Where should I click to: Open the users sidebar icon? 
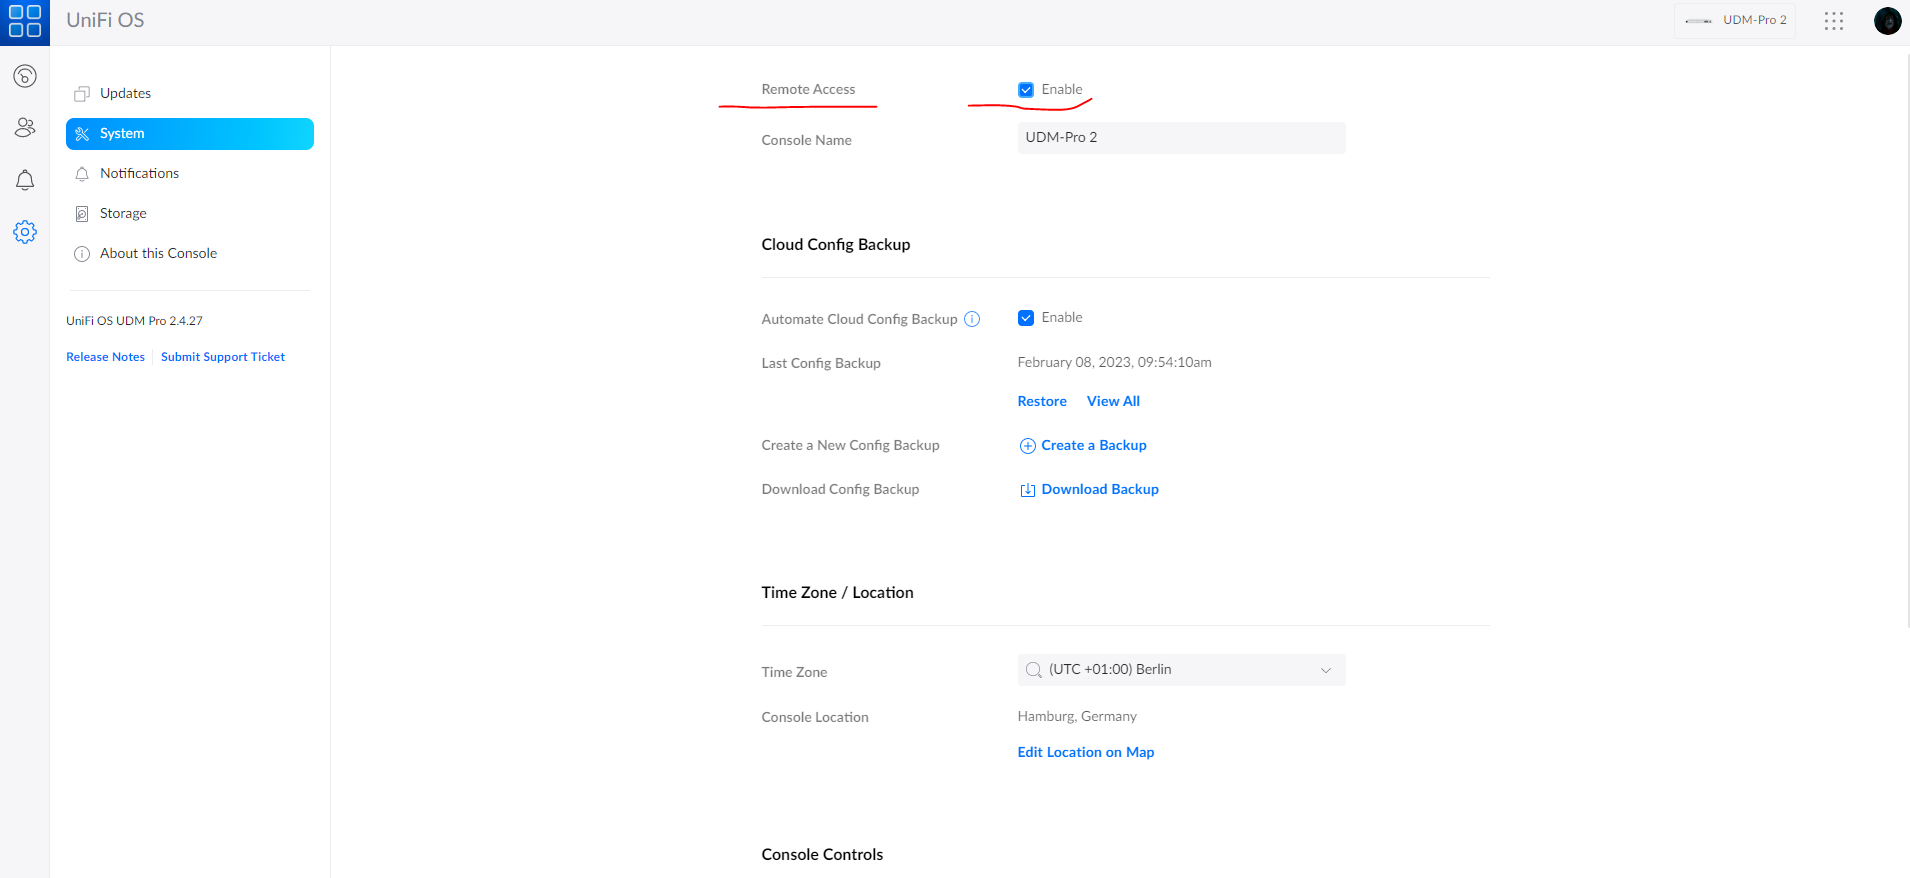[x=25, y=127]
